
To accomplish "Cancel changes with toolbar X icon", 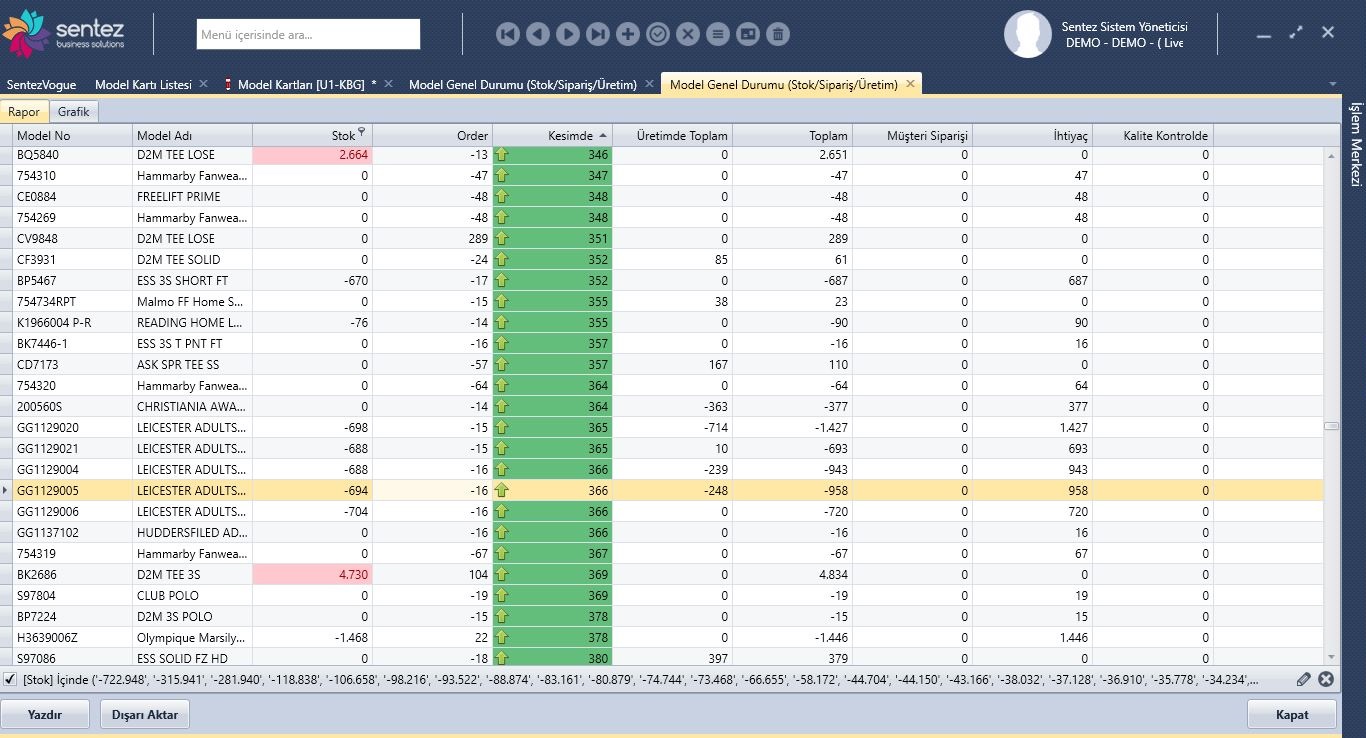I will (687, 34).
